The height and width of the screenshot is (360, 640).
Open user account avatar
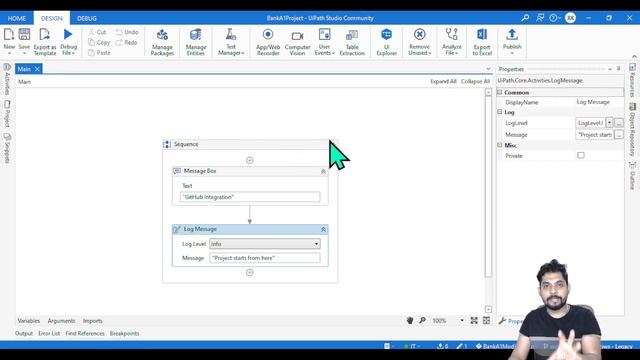(x=570, y=18)
